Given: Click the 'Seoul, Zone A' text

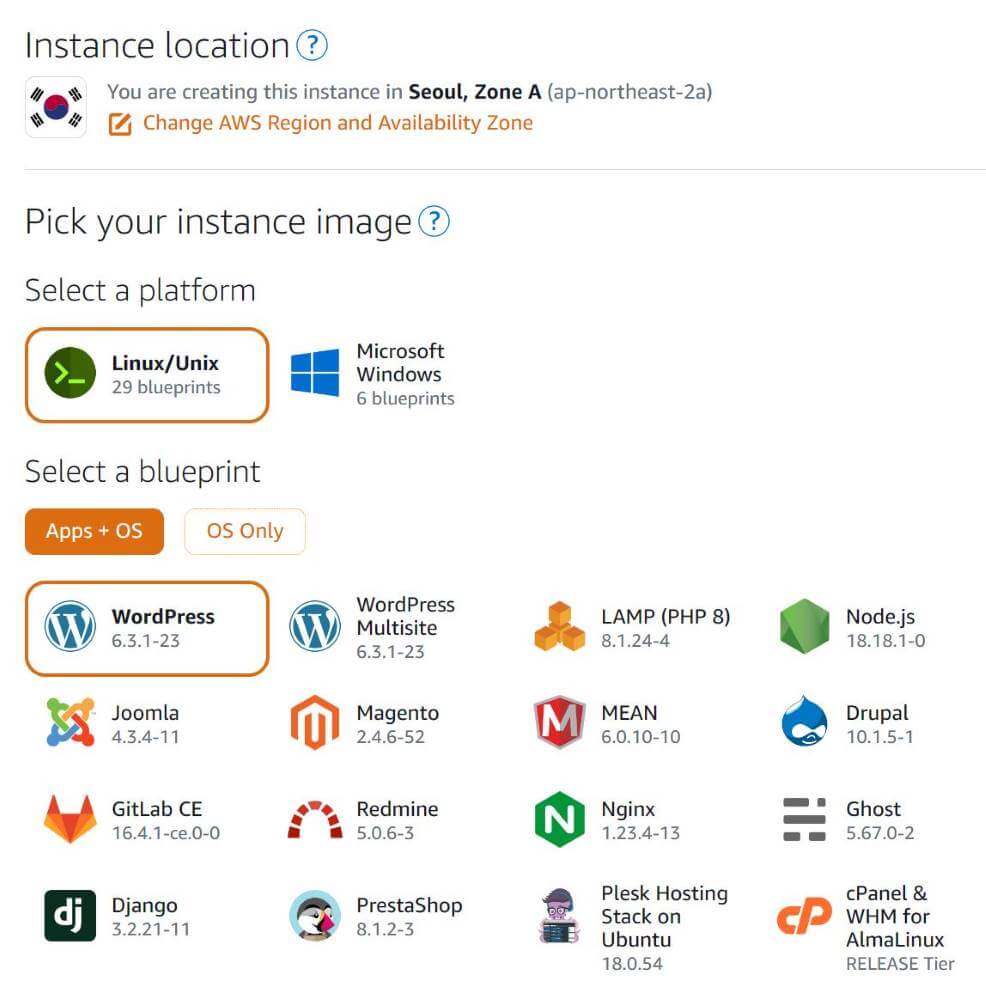Looking at the screenshot, I should pos(475,92).
